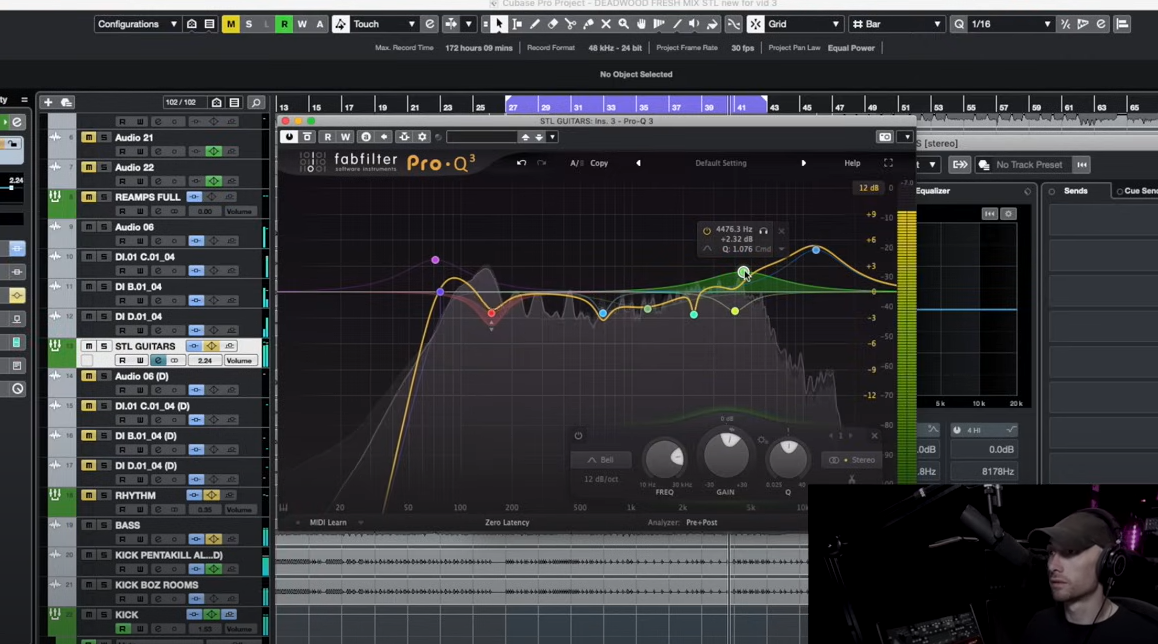Open plugin preset dropdown arrow
This screenshot has height=644, width=1158.
pos(552,137)
